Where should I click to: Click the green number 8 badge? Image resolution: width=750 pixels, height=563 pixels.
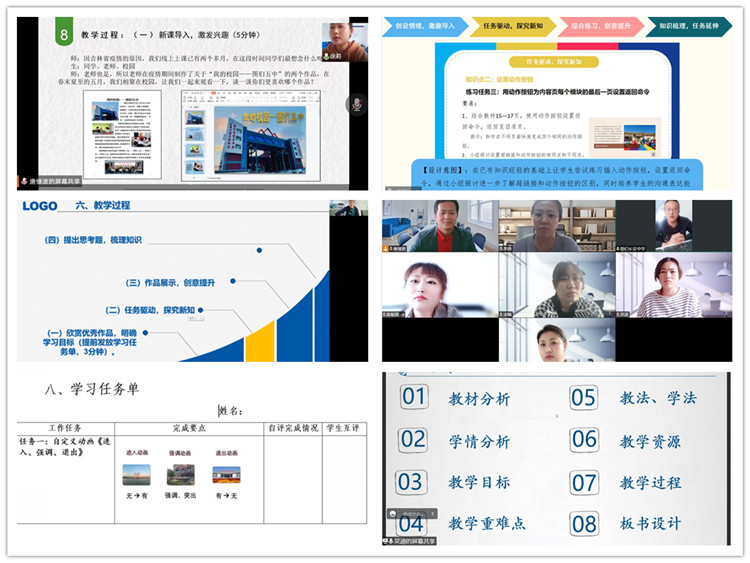click(x=64, y=32)
